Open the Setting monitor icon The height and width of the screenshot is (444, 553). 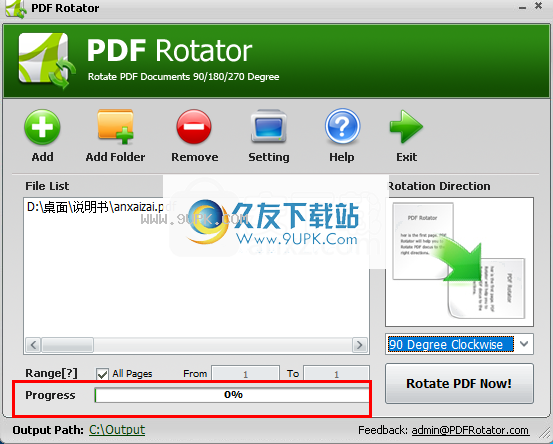[269, 126]
